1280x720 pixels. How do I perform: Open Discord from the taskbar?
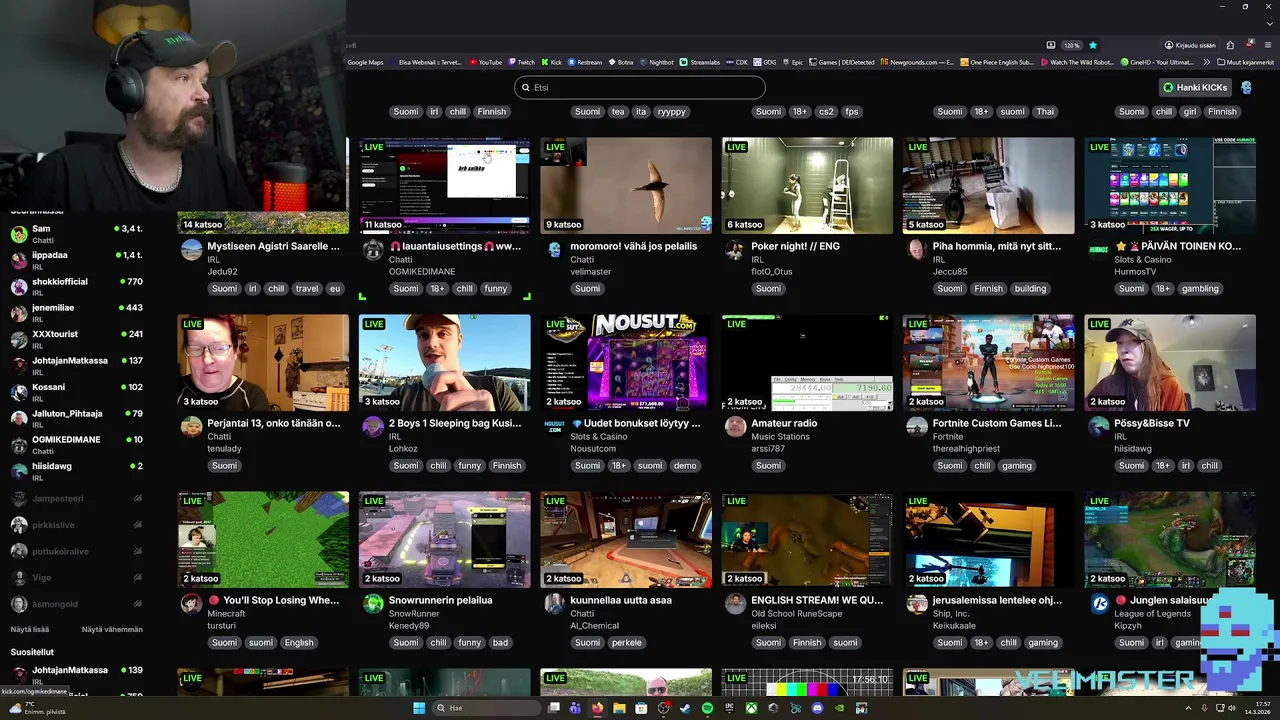[x=817, y=708]
